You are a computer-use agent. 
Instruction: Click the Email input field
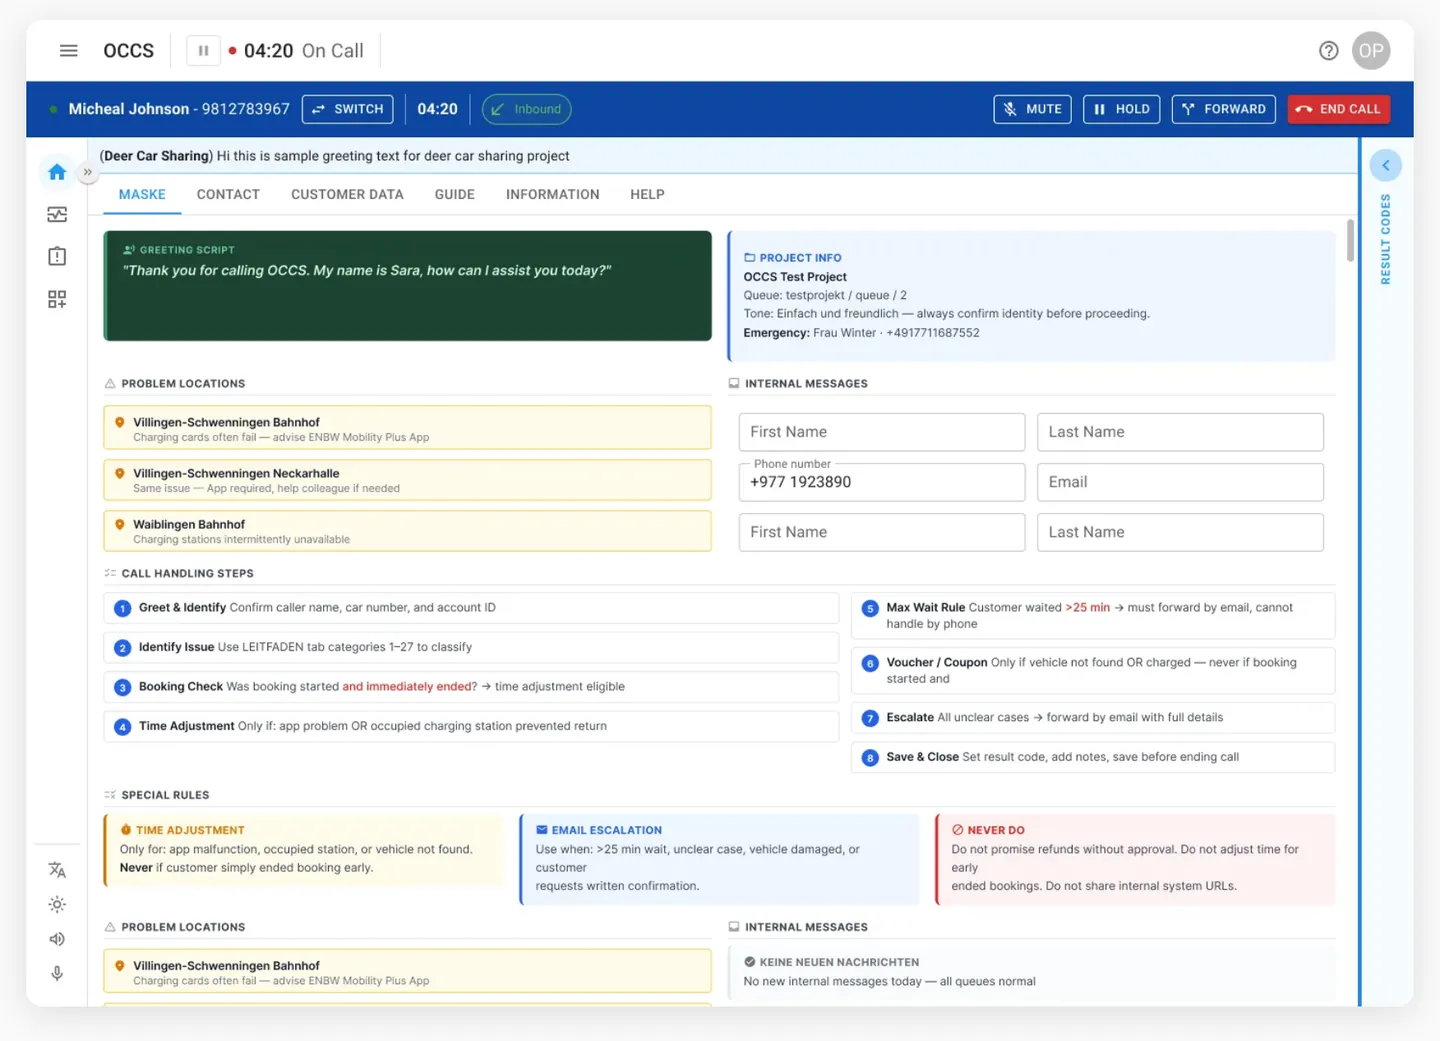point(1180,482)
